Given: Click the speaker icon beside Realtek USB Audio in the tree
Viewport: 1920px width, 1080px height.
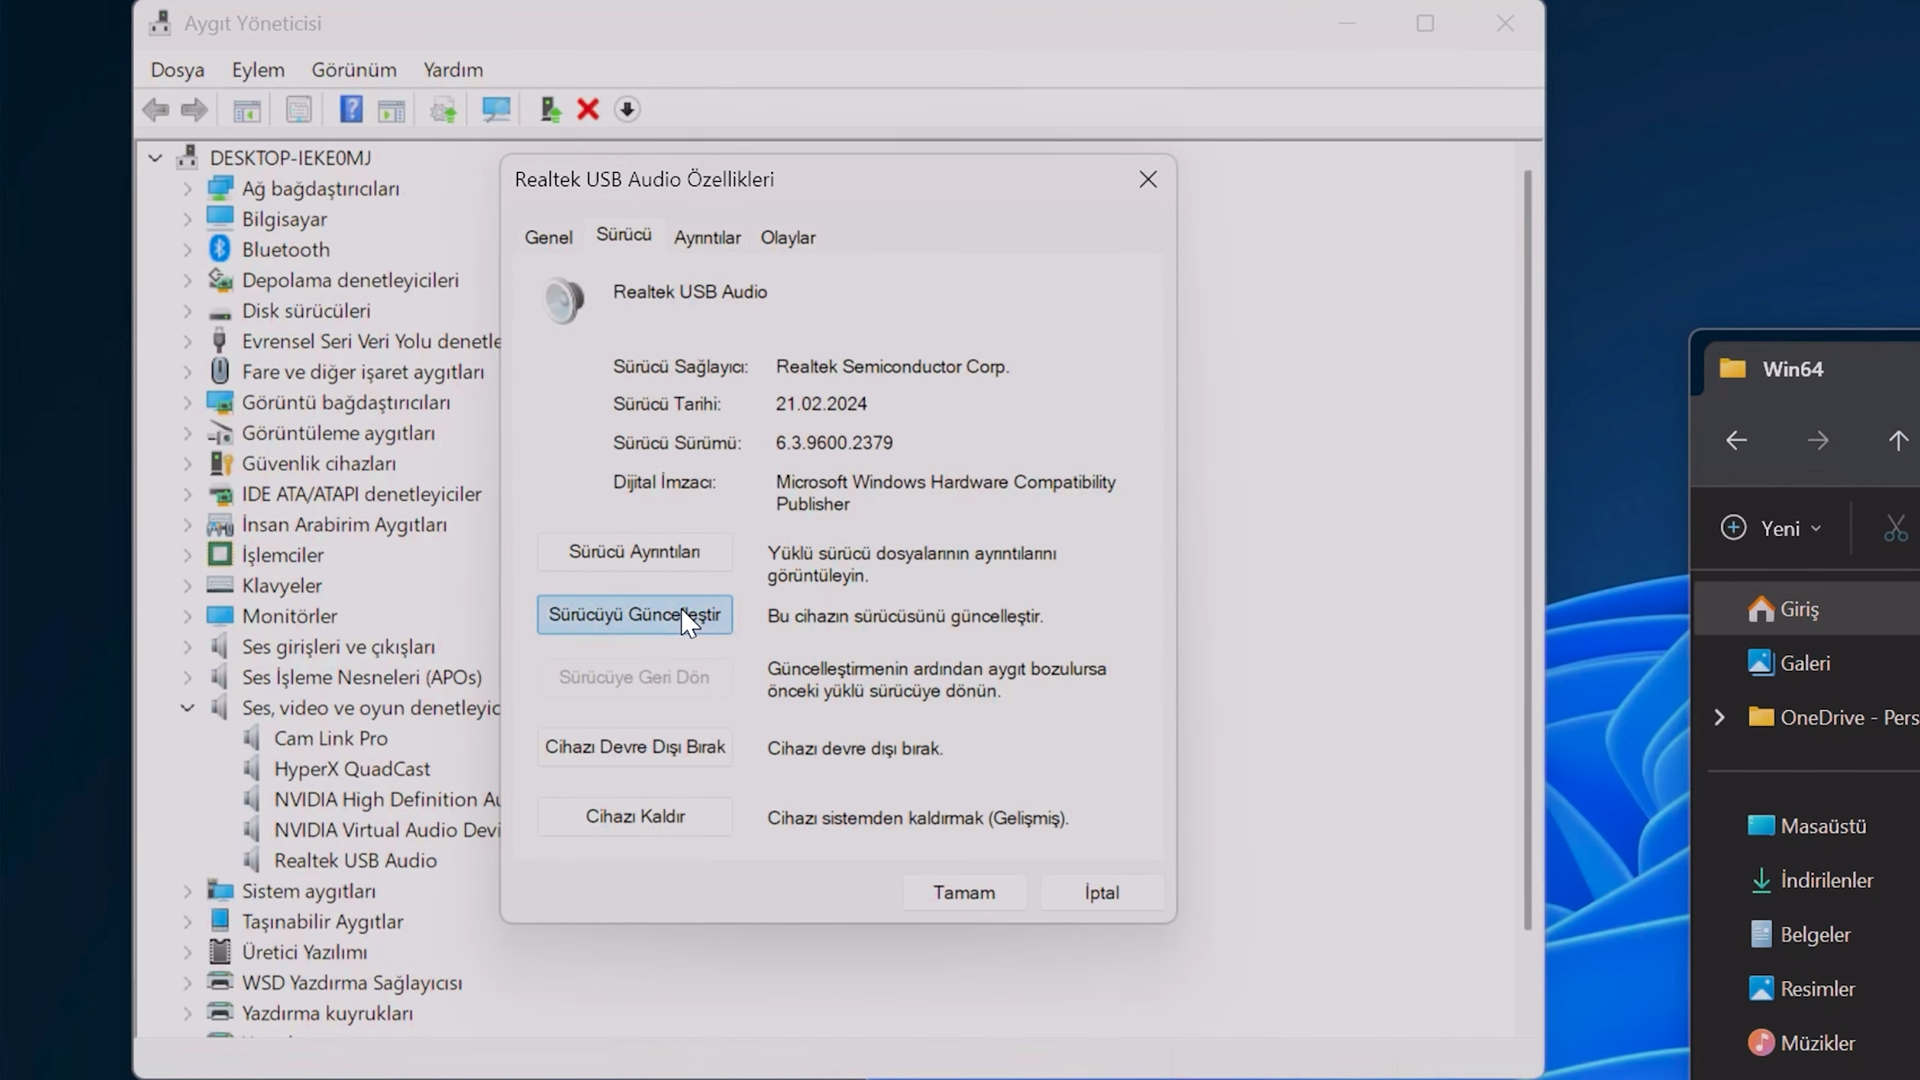Looking at the screenshot, I should pyautogui.click(x=252, y=860).
